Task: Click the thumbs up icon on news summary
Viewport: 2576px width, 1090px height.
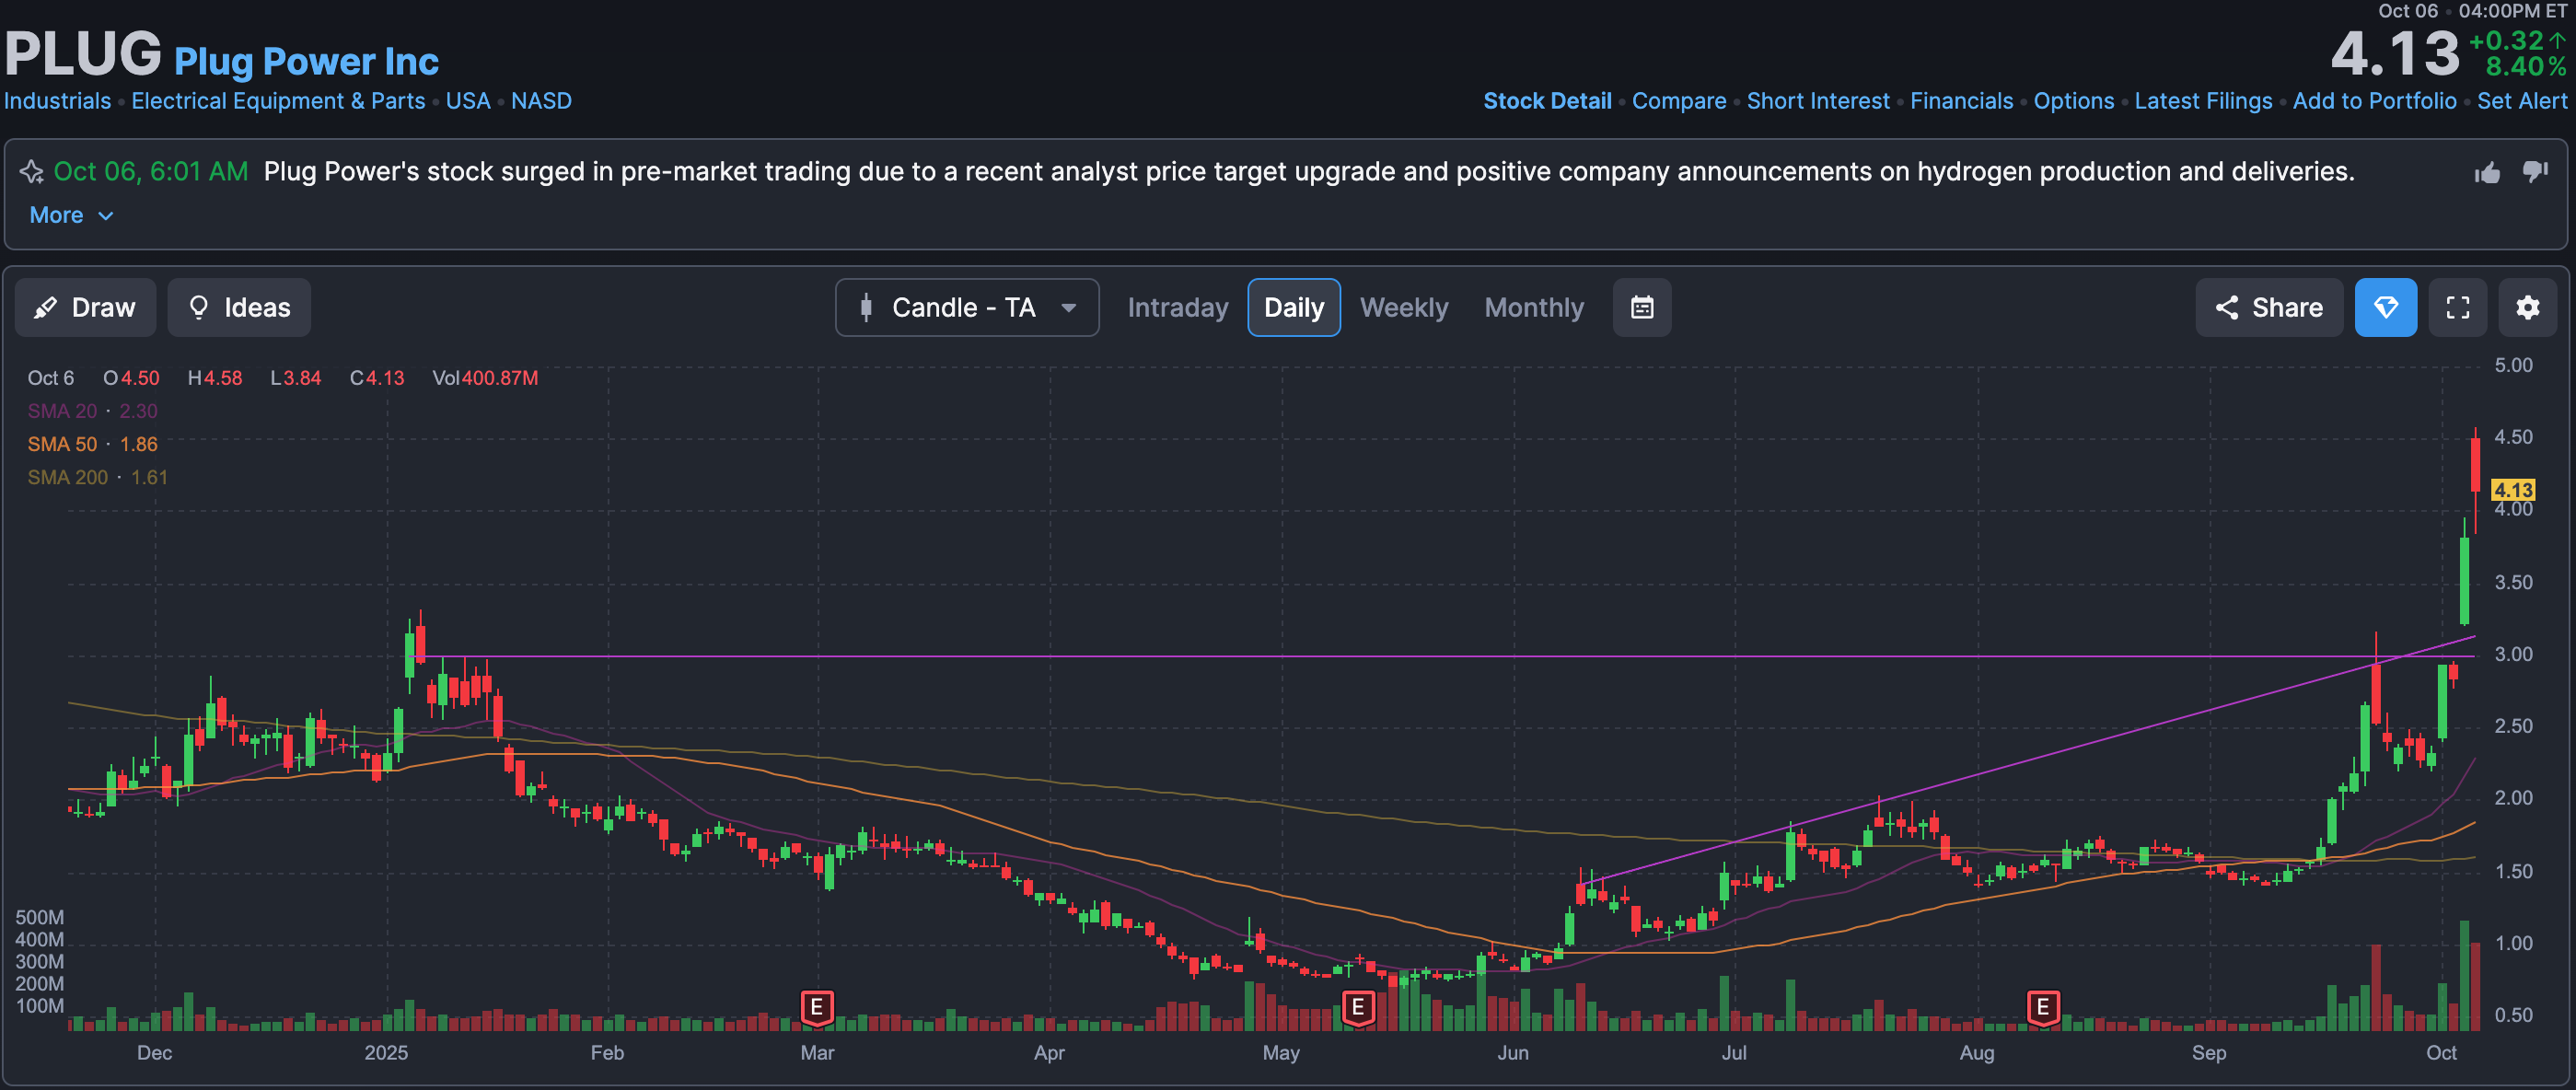Action: [2487, 173]
